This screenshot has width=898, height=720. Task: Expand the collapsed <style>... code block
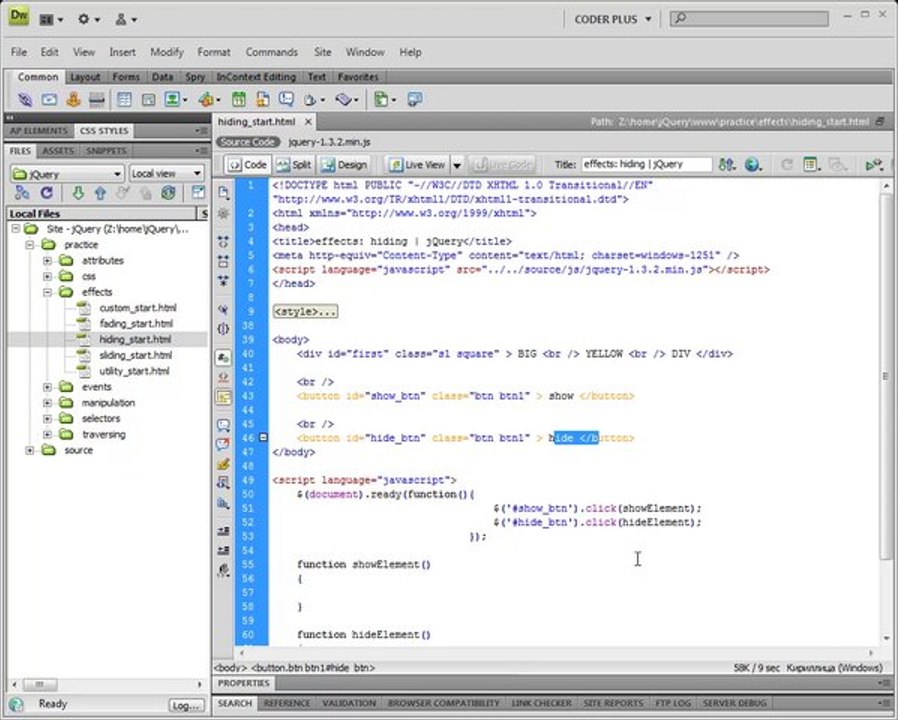click(305, 312)
